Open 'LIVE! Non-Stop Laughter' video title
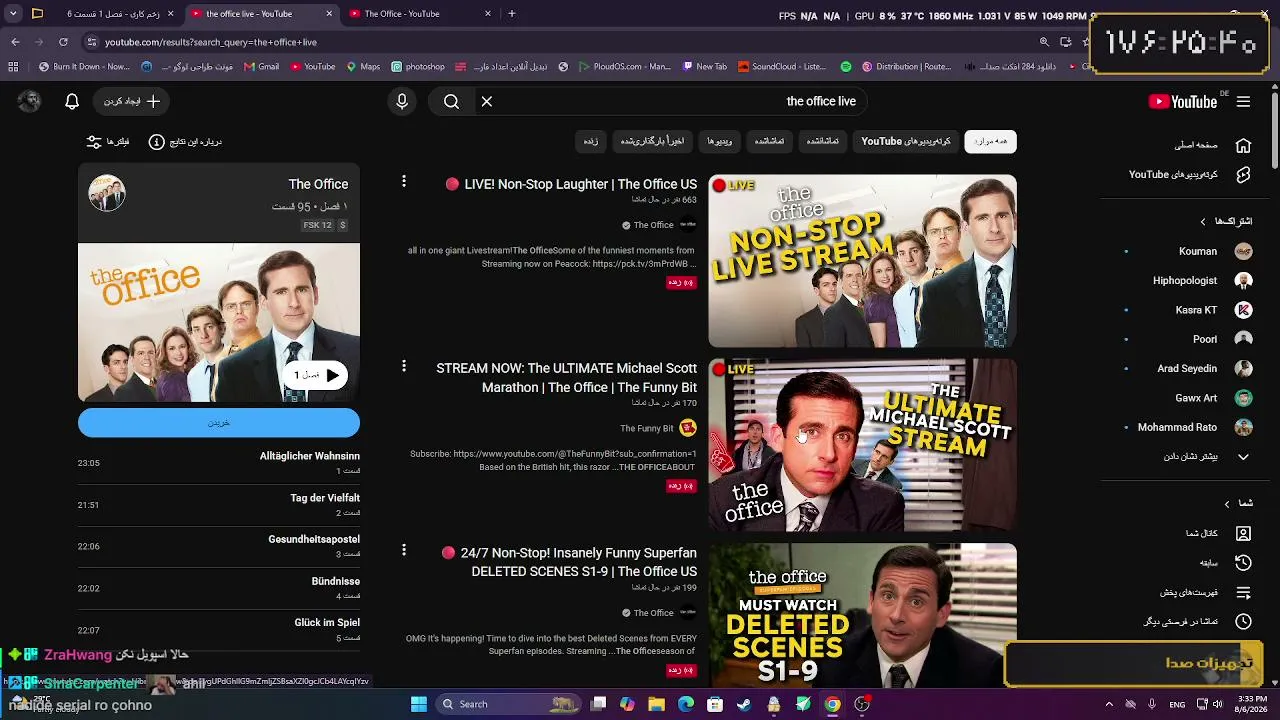The height and width of the screenshot is (720, 1280). pyautogui.click(x=571, y=184)
